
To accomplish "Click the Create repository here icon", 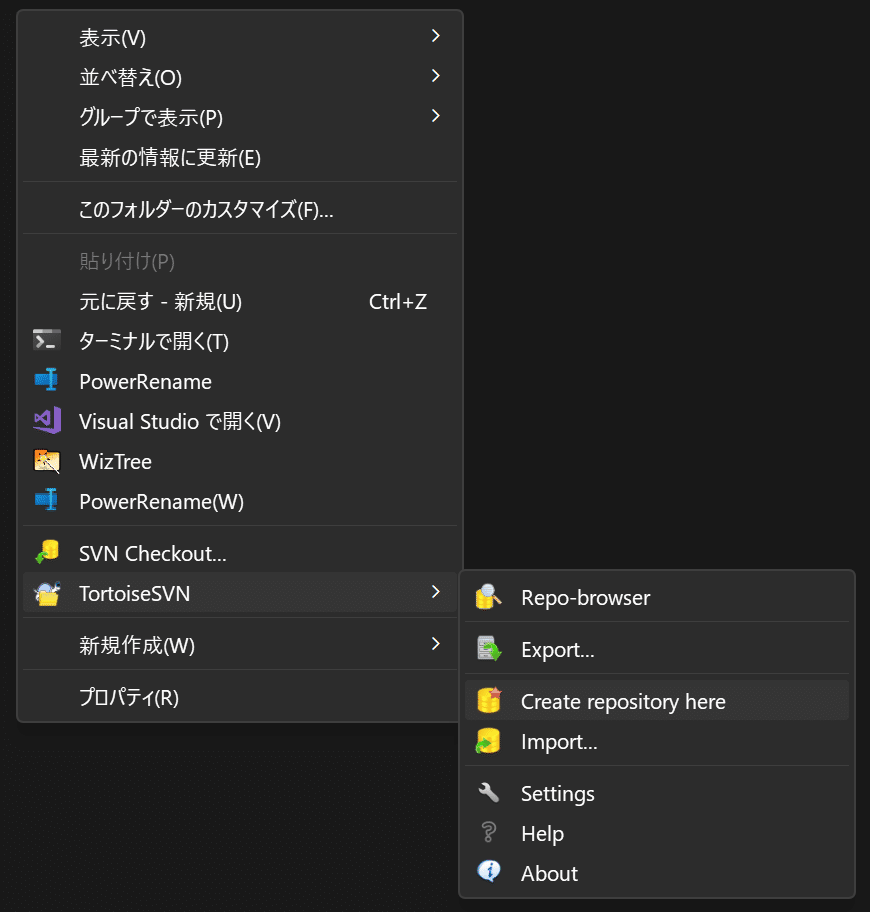I will pyautogui.click(x=489, y=701).
